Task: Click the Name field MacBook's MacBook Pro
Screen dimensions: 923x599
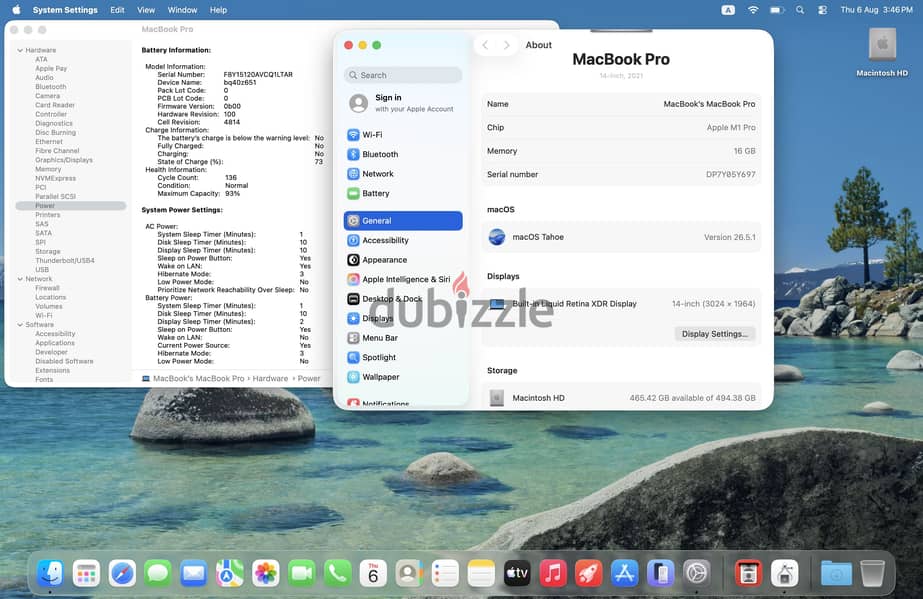Action: click(x=621, y=104)
